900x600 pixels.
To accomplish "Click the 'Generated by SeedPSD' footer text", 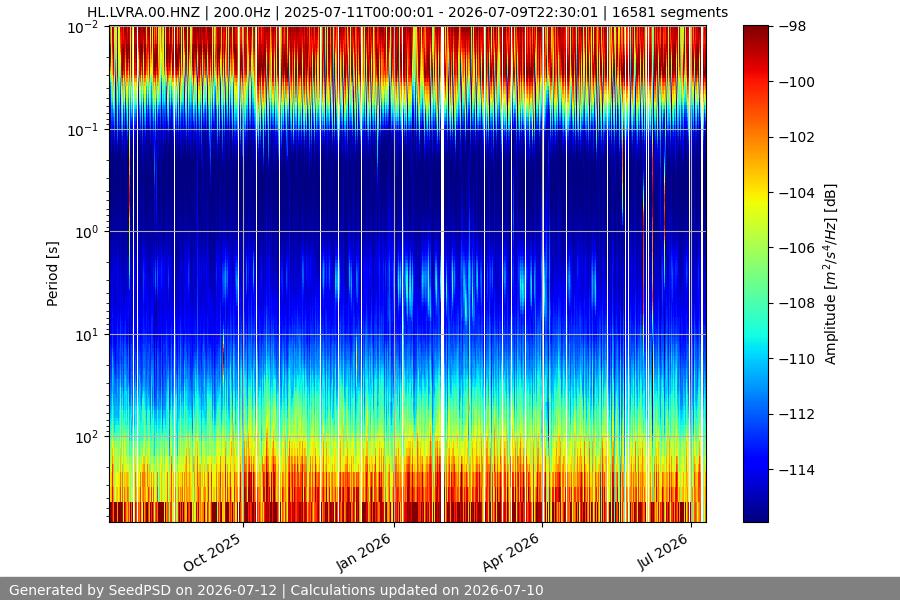I will (276, 590).
